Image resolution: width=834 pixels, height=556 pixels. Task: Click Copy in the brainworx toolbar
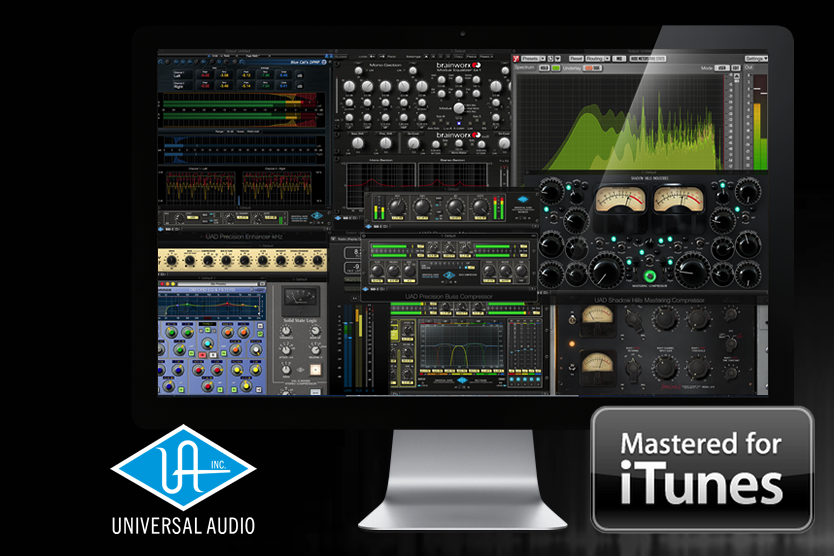tap(457, 56)
